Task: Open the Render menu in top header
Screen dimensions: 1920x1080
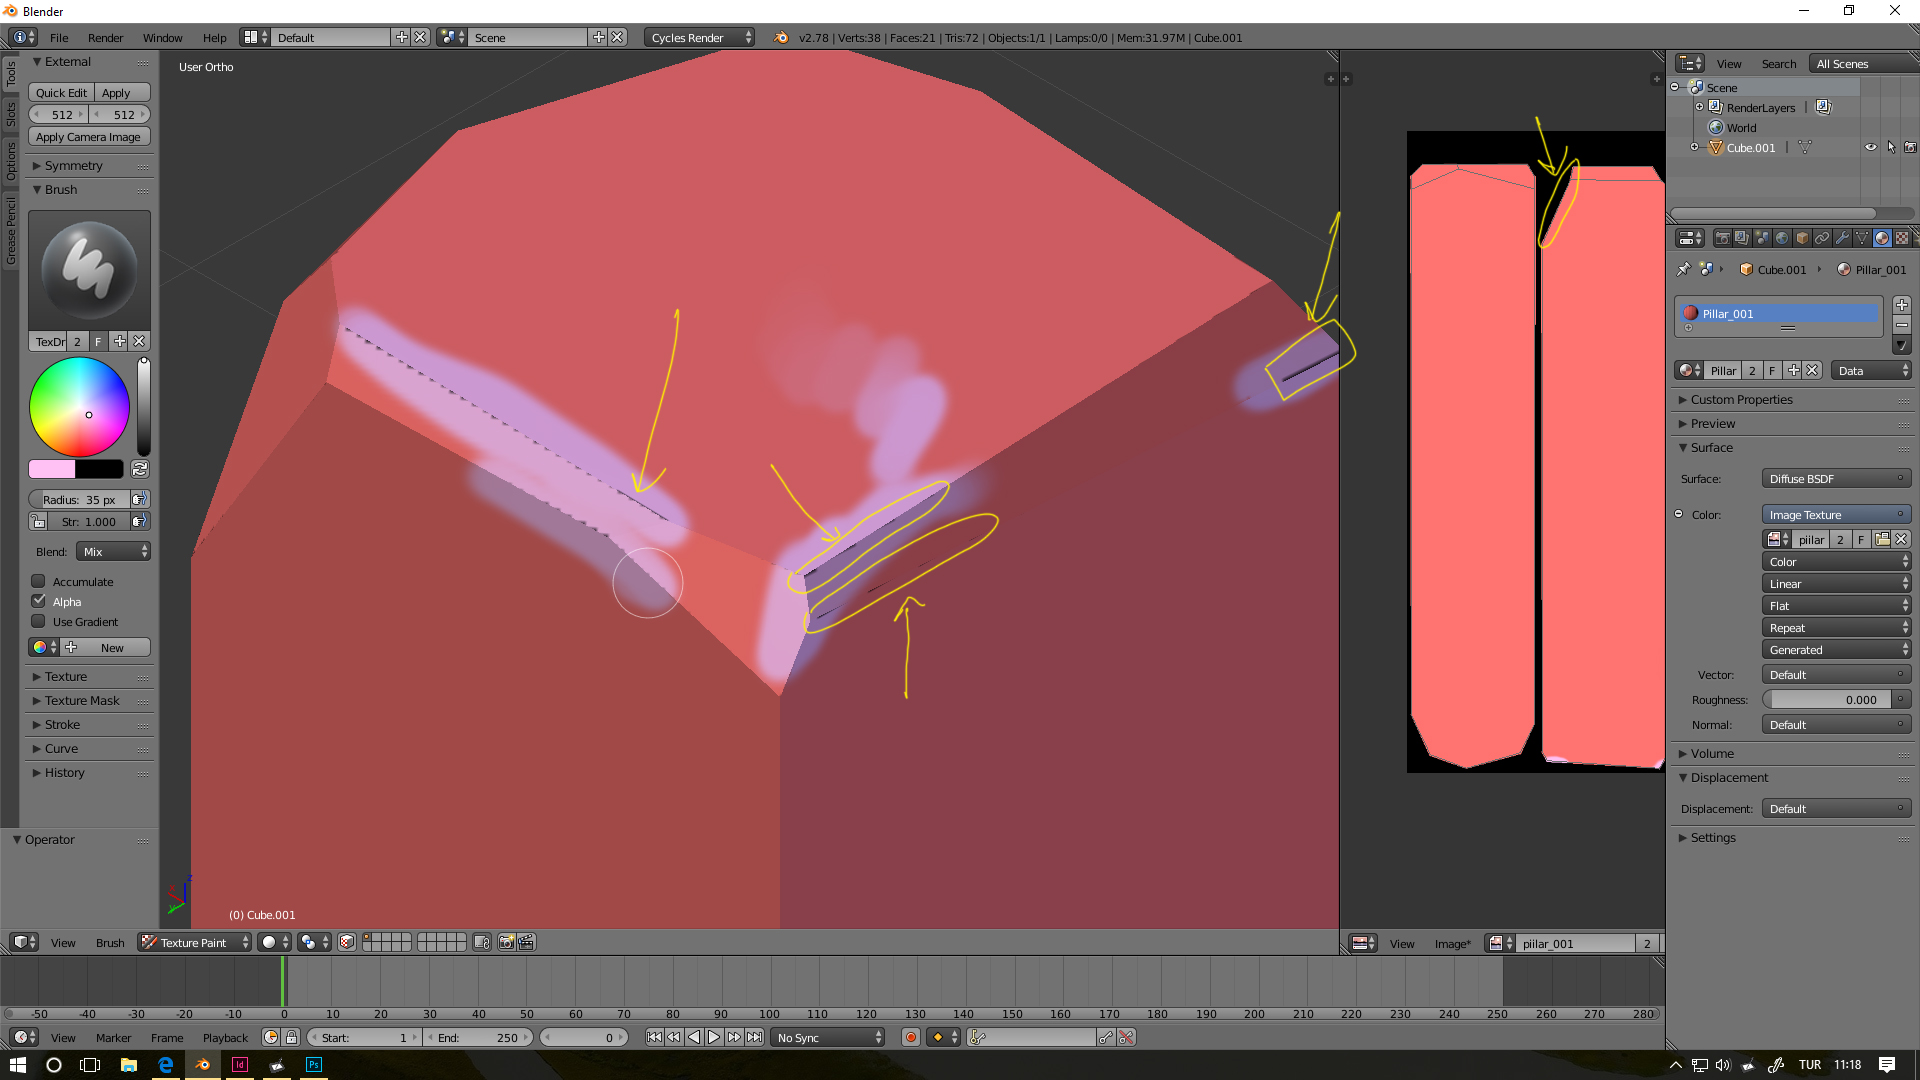Action: [x=105, y=37]
